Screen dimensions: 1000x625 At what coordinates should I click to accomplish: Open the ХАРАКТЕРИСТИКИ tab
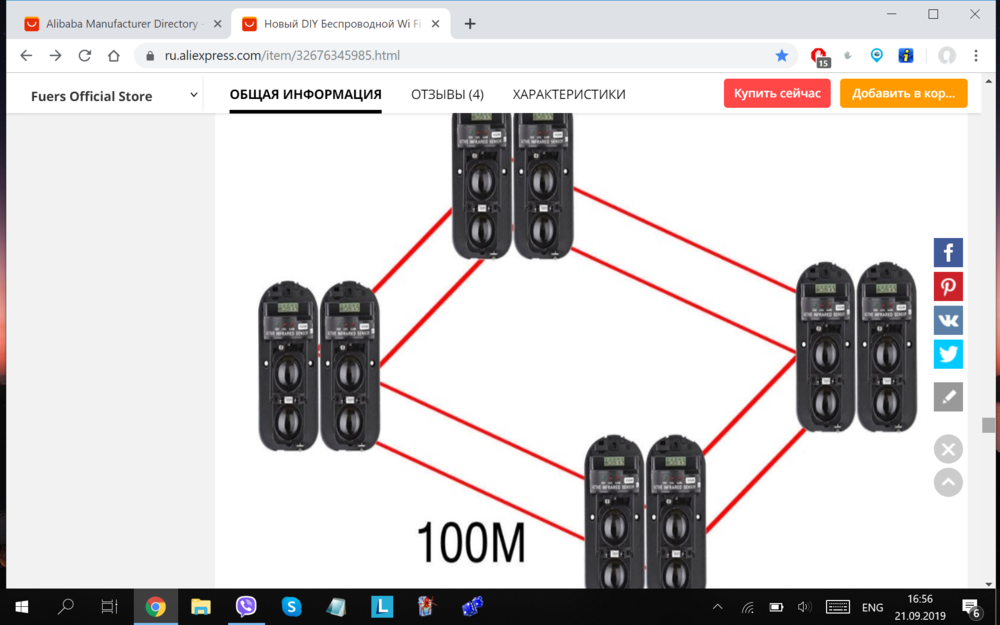[568, 94]
